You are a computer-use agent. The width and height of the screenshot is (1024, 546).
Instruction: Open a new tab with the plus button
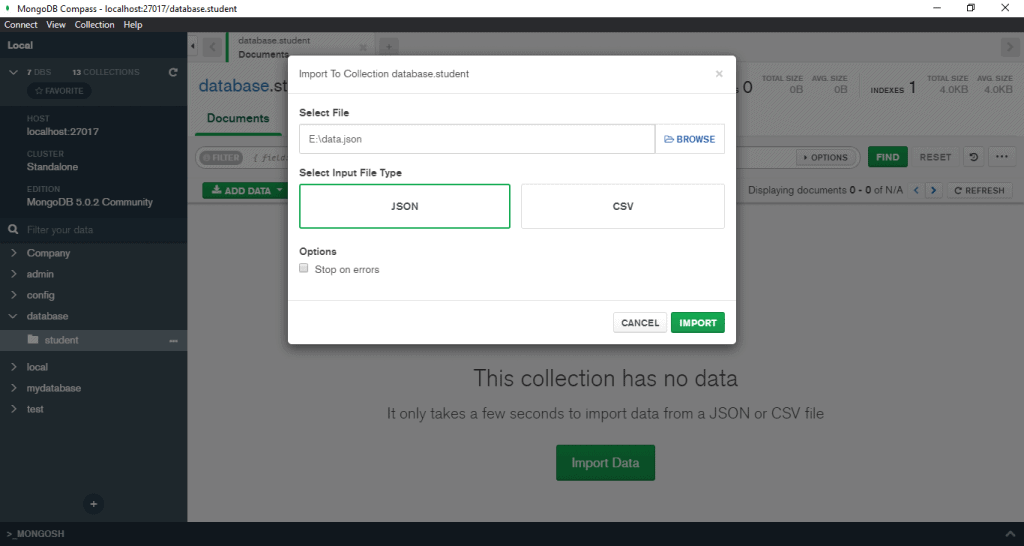click(389, 47)
